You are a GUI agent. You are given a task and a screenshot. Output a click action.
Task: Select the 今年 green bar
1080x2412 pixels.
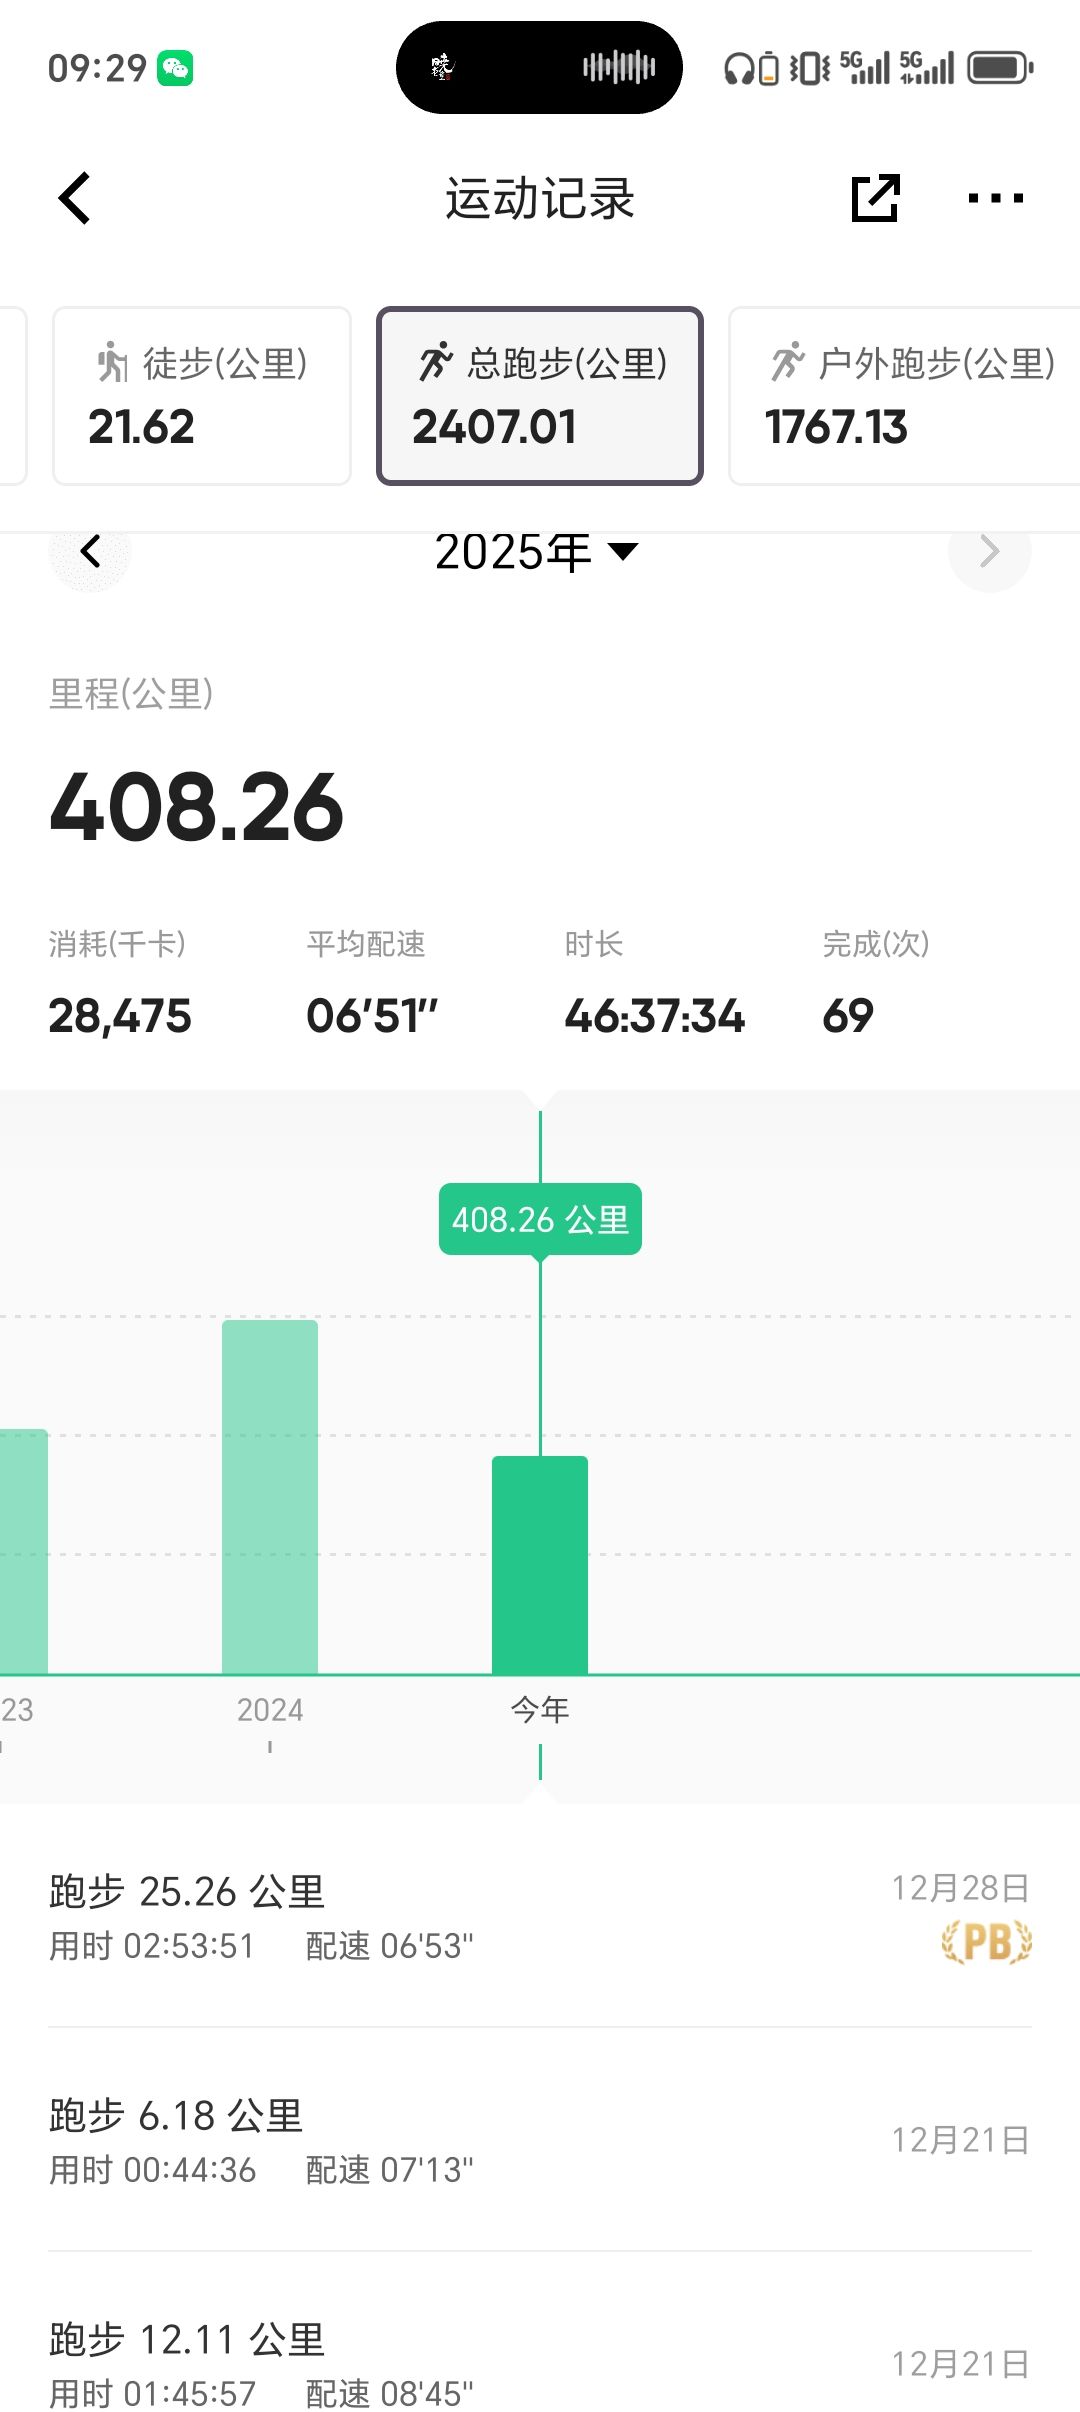540,1565
